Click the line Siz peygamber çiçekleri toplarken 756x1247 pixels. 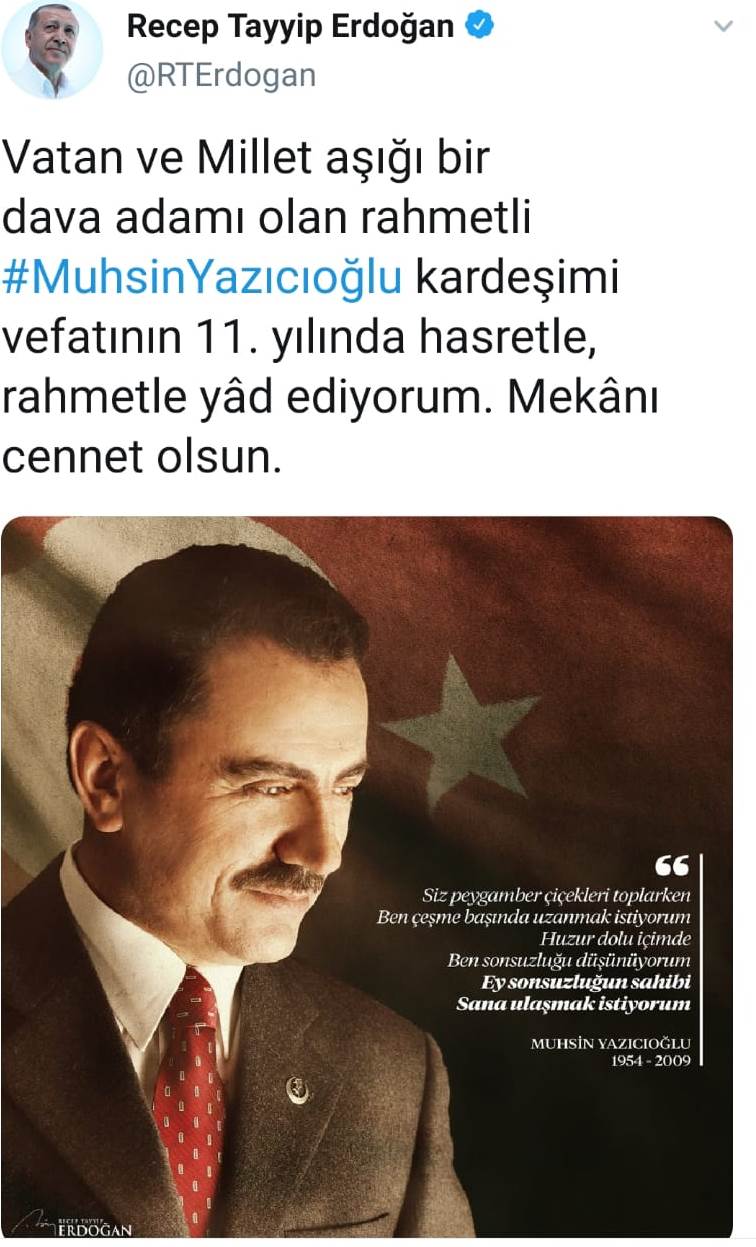[x=556, y=892]
